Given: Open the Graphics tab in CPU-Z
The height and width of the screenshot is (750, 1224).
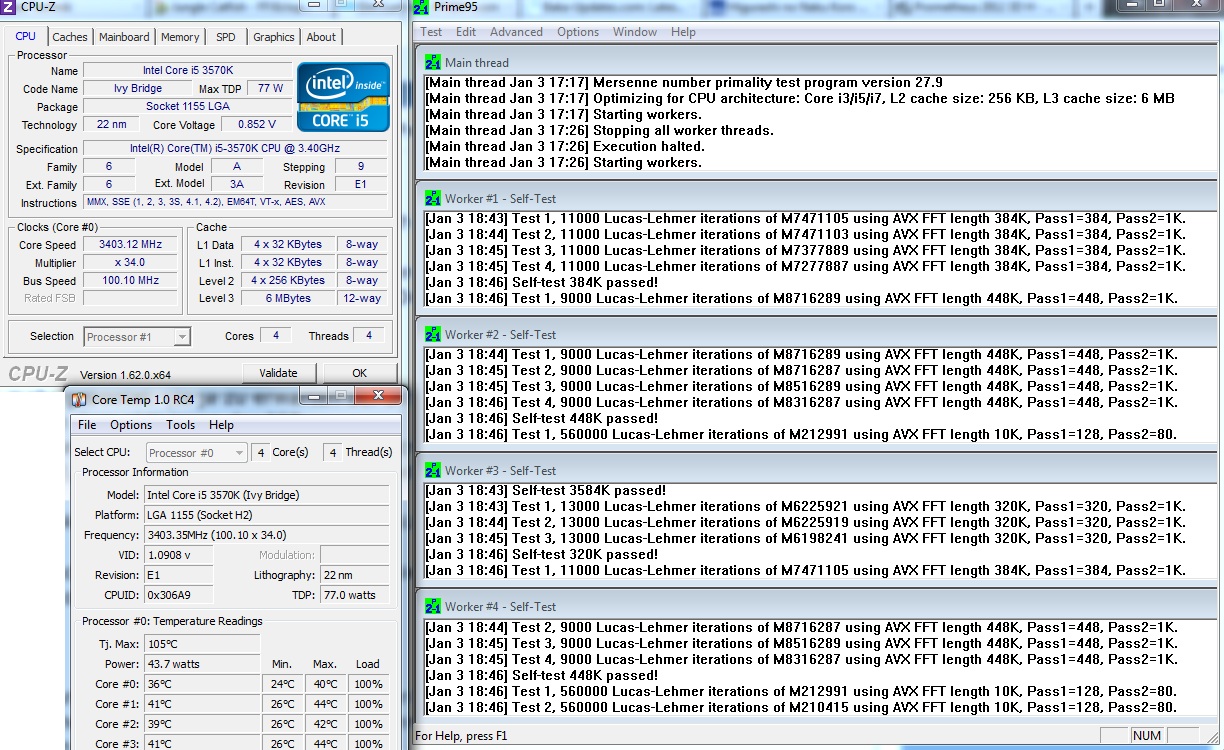Looking at the screenshot, I should point(274,37).
